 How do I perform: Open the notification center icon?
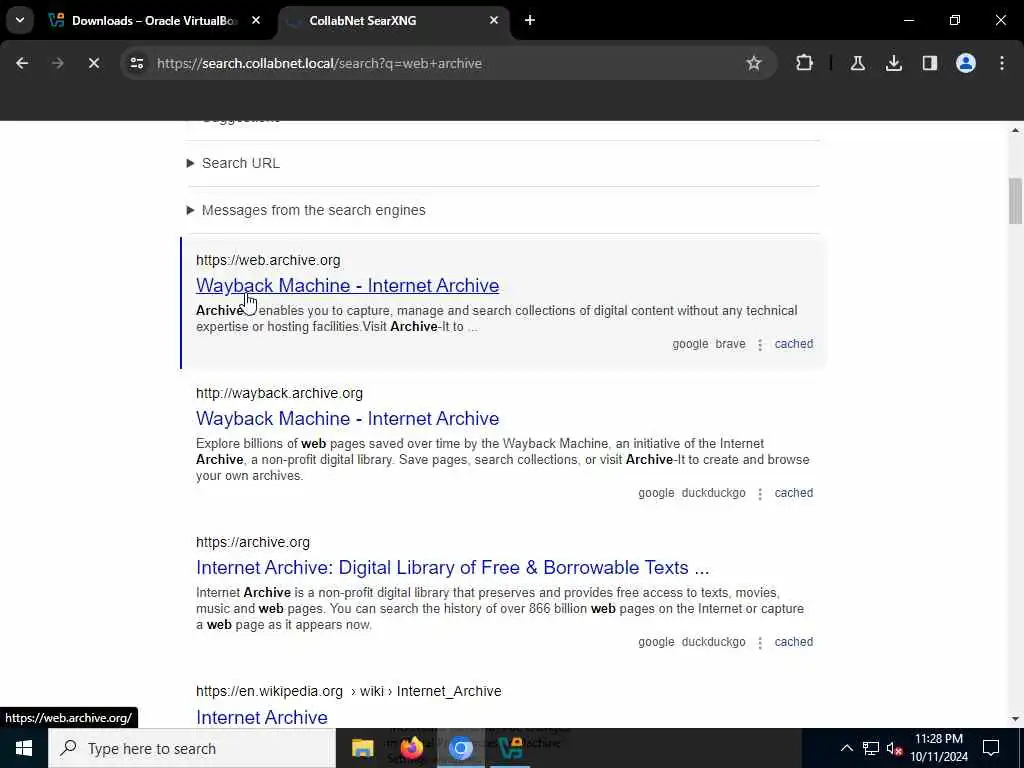[991, 748]
